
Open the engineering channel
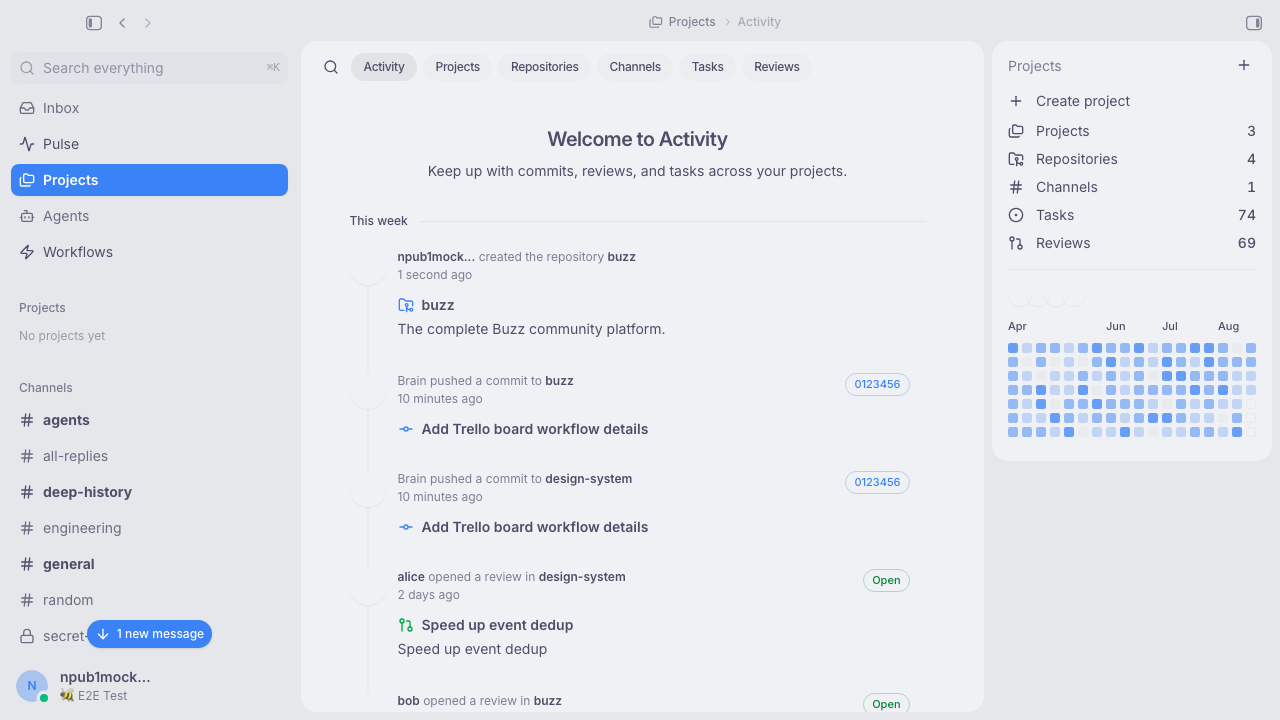(x=149, y=528)
